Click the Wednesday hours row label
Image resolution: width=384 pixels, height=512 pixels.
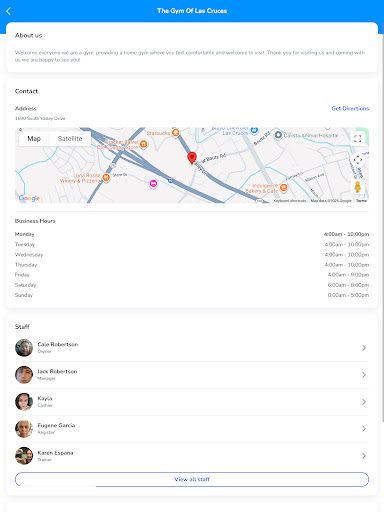coord(29,255)
